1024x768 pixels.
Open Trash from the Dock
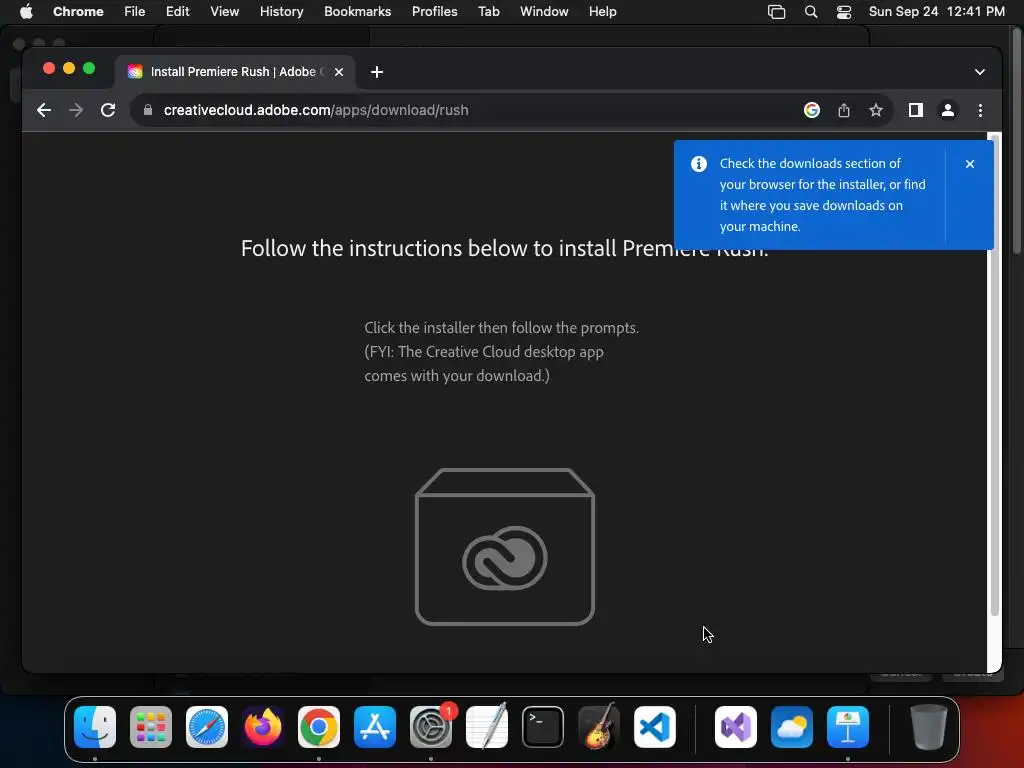pyautogui.click(x=929, y=727)
